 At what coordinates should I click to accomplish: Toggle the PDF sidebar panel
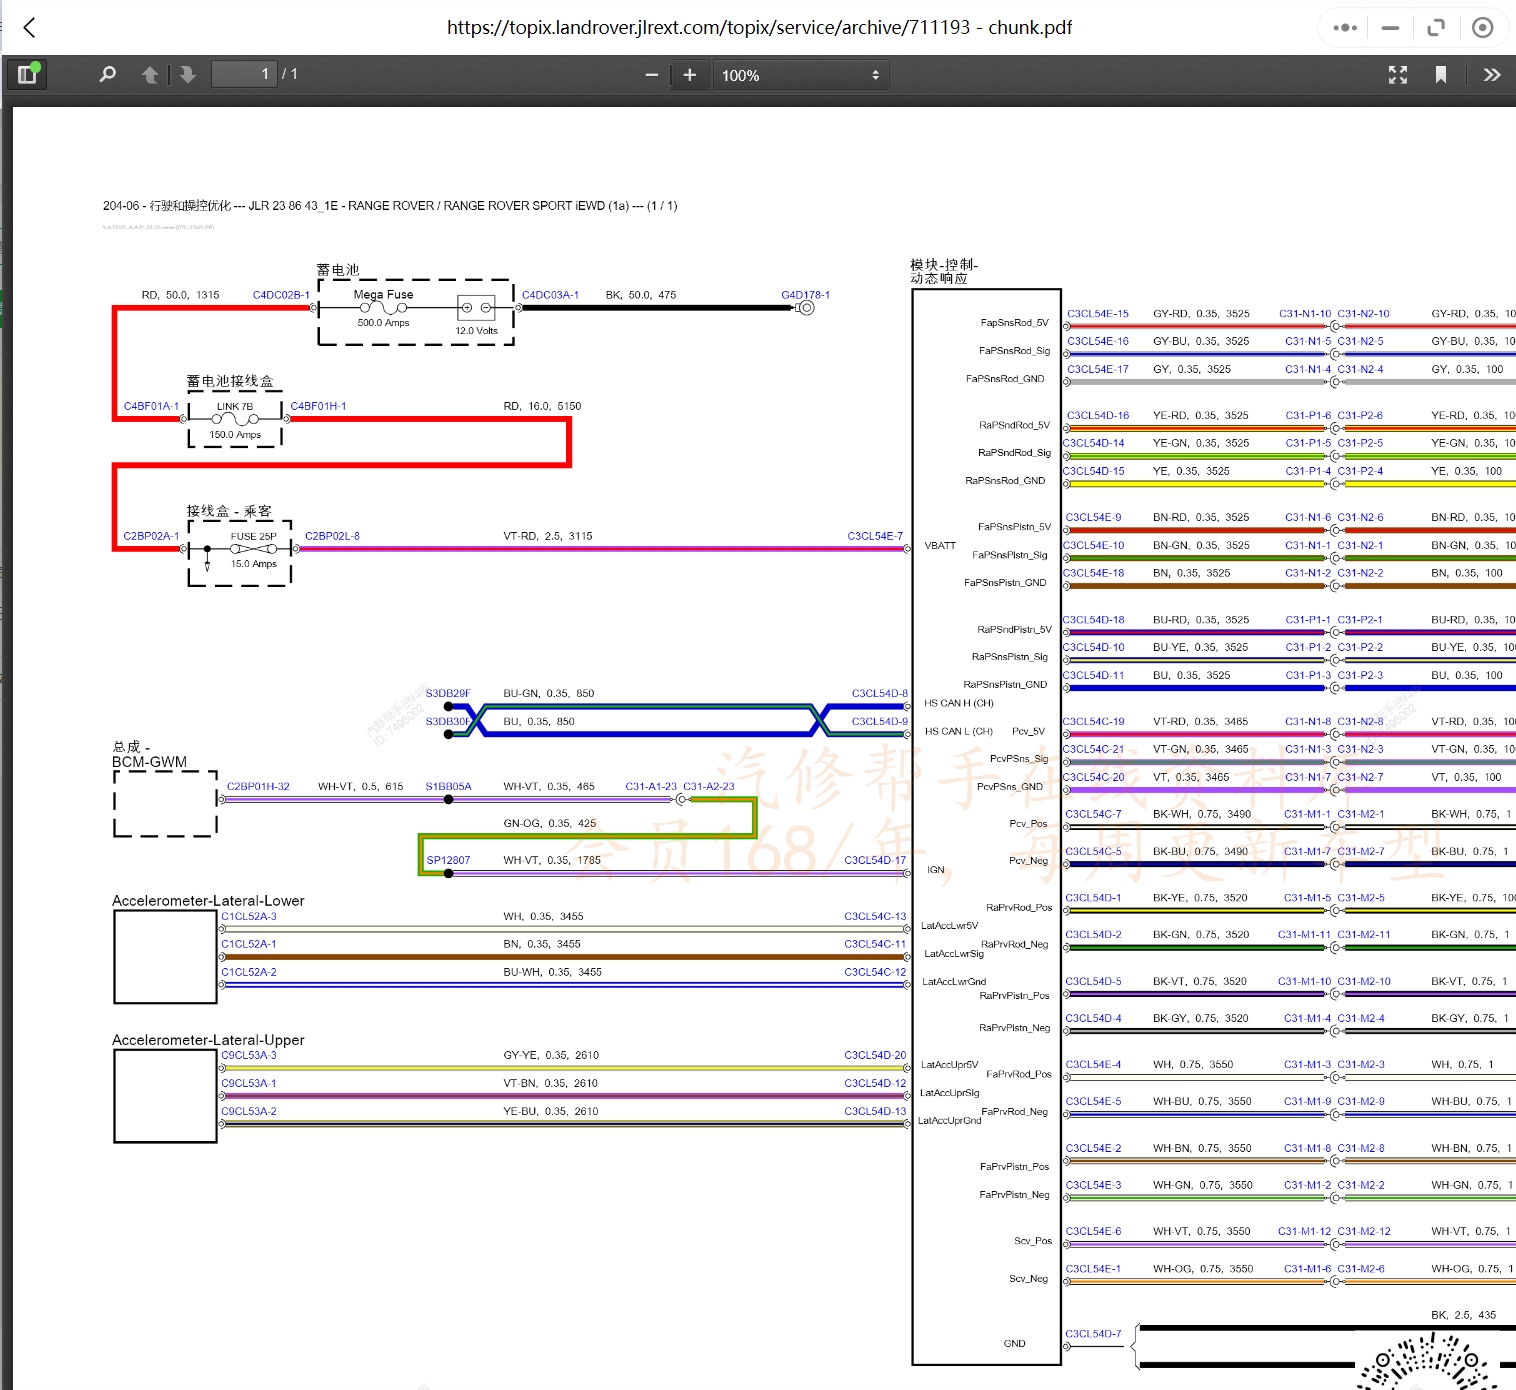pos(27,74)
